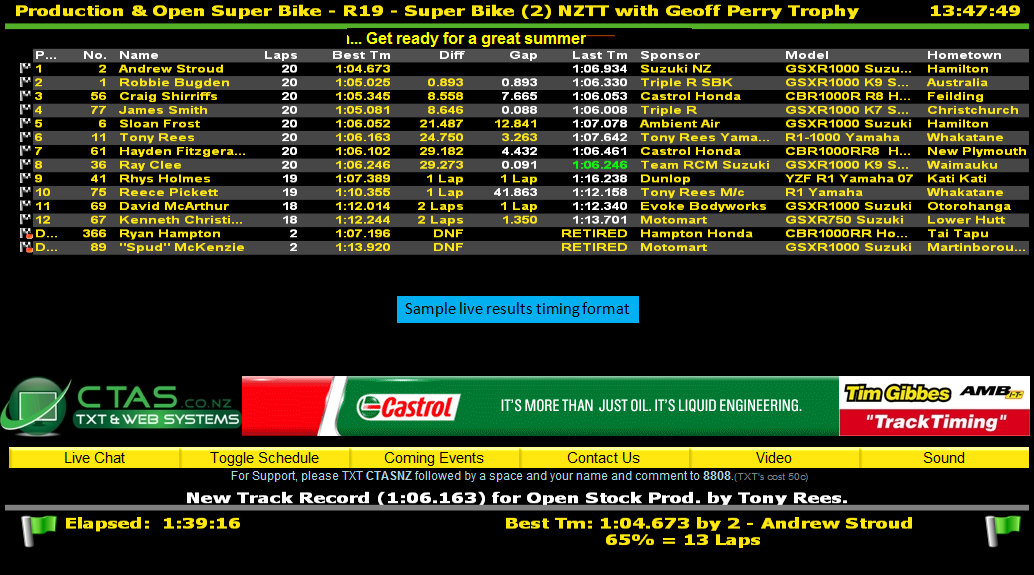Open Live Chat
1034x575 pixels.
[x=94, y=458]
